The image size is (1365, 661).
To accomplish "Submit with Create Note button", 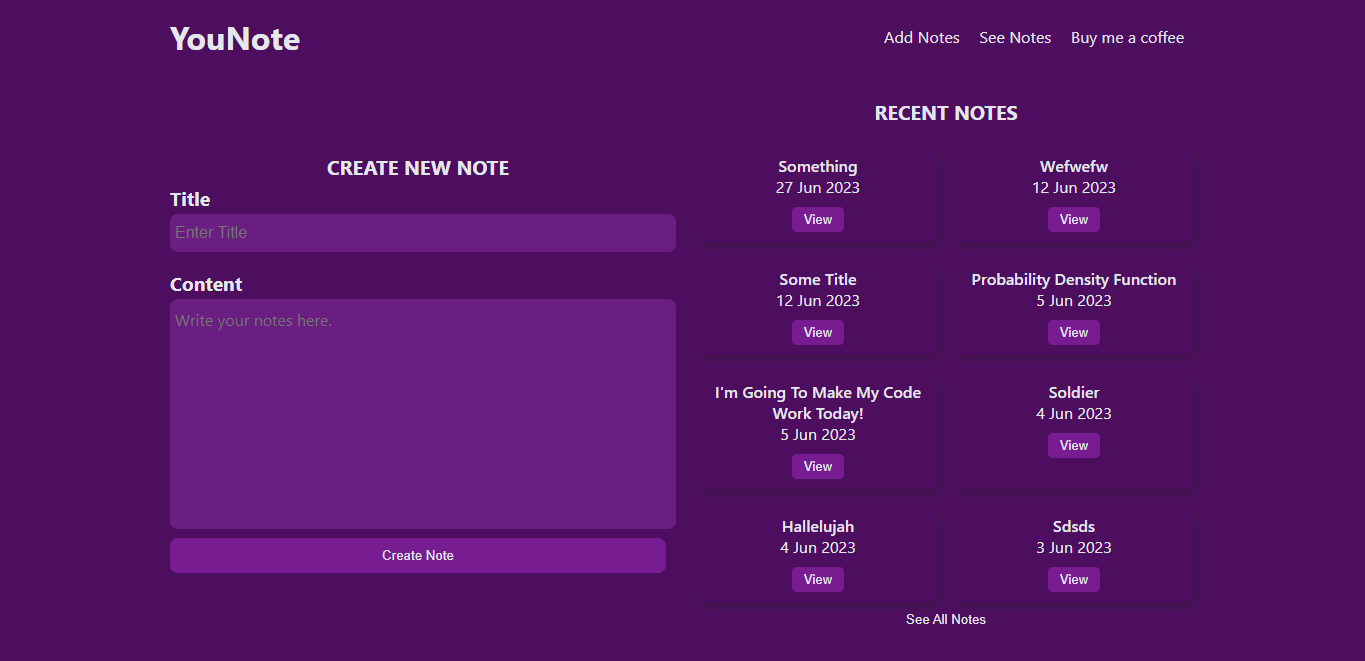I will tap(418, 556).
